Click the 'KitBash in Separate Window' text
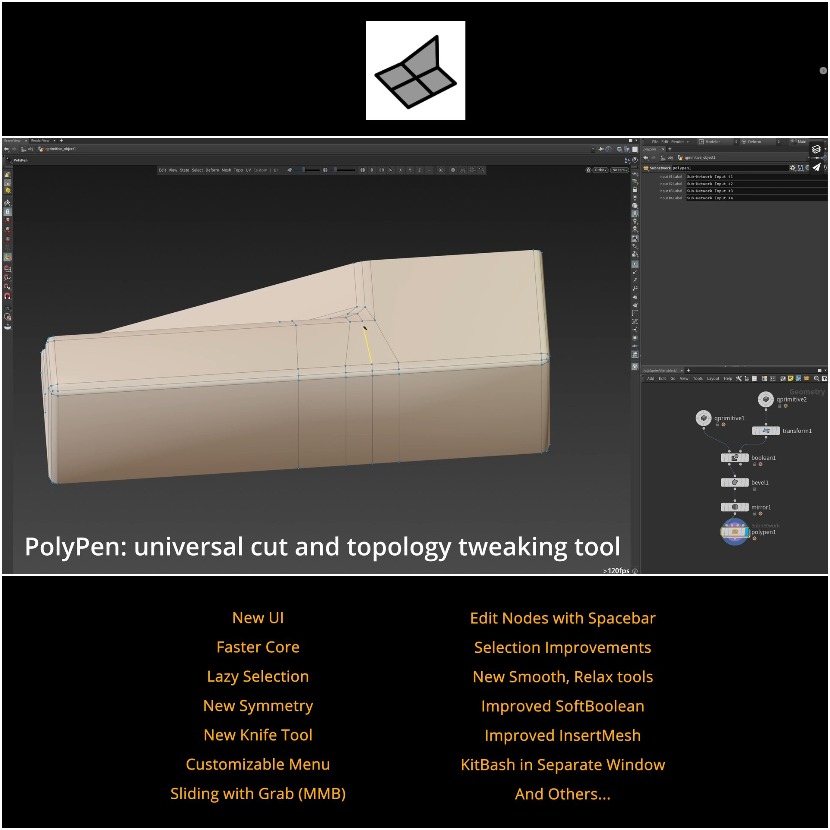 (x=563, y=764)
